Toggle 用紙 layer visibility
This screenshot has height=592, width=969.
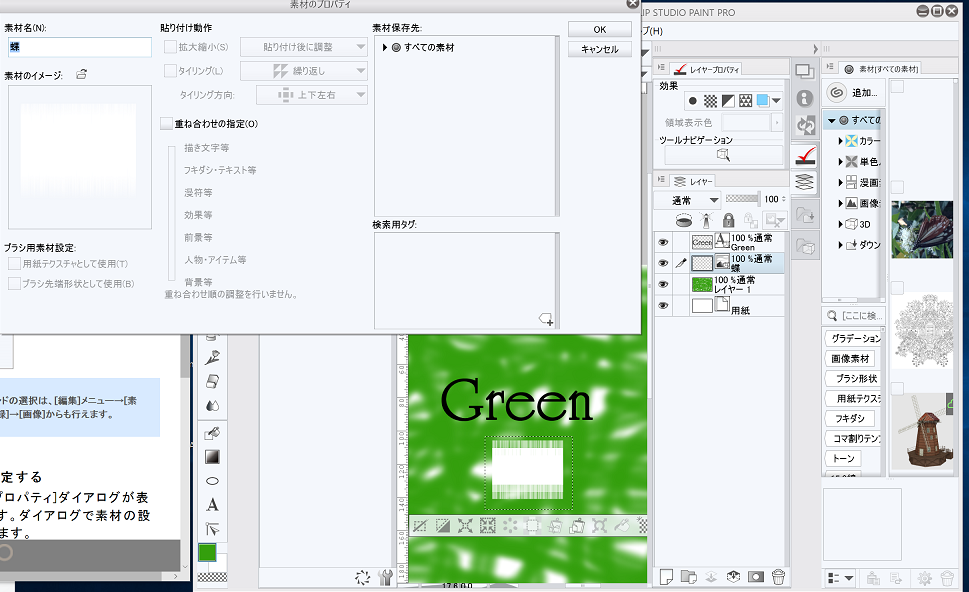663,305
